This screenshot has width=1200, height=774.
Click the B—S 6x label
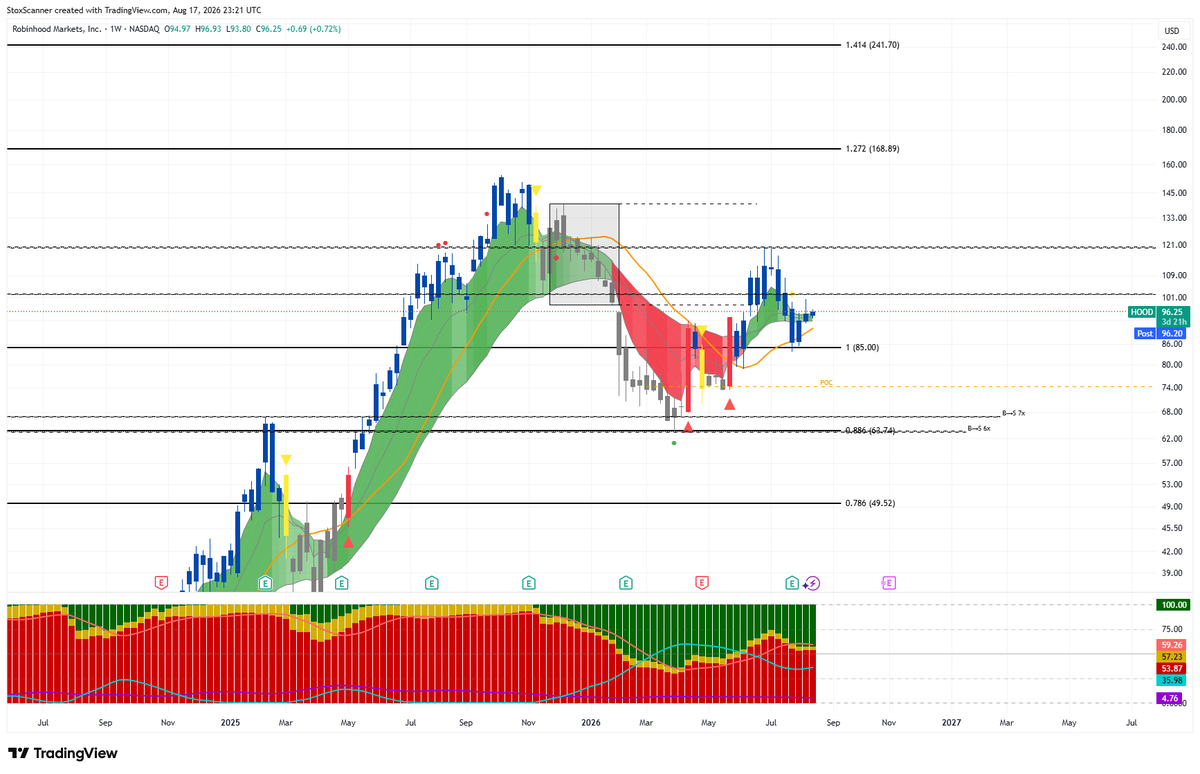(x=980, y=428)
